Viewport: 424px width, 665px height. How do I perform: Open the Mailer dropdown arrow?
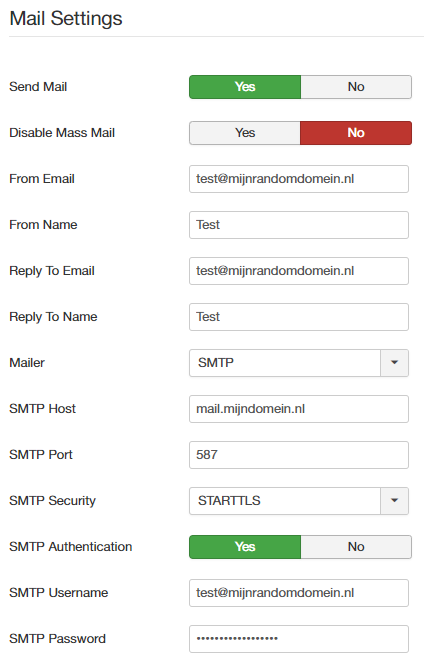(x=394, y=363)
